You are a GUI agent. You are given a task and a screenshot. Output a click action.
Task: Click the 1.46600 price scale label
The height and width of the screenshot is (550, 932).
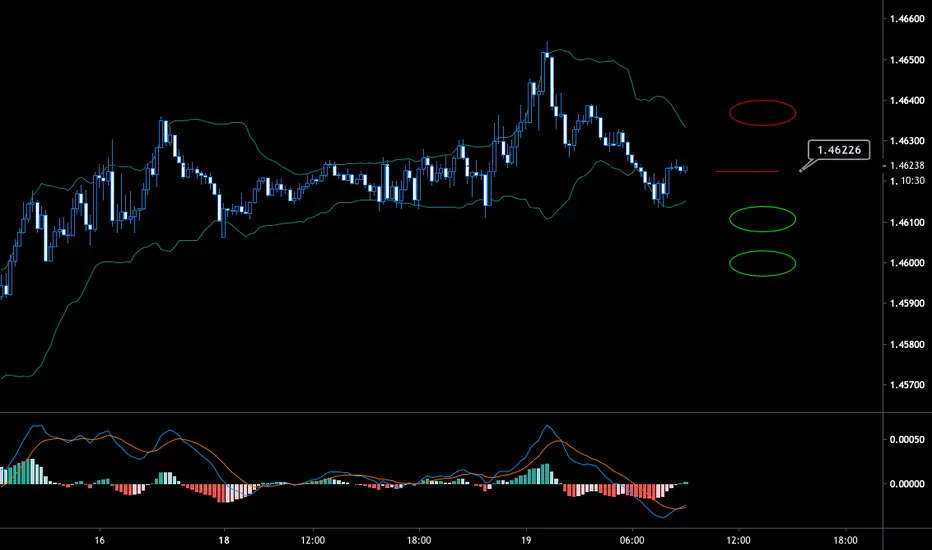tap(907, 19)
